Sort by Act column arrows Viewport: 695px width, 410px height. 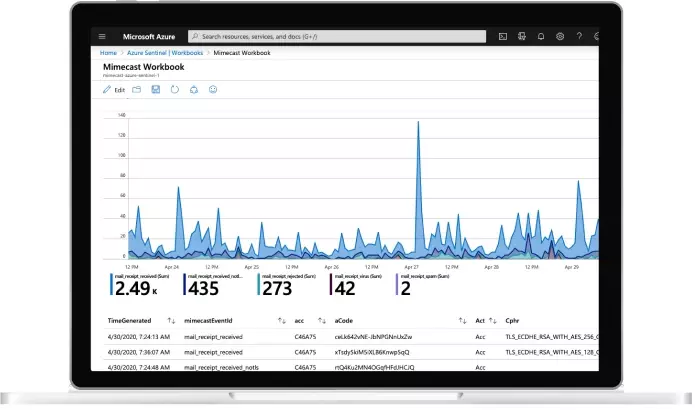(492, 320)
